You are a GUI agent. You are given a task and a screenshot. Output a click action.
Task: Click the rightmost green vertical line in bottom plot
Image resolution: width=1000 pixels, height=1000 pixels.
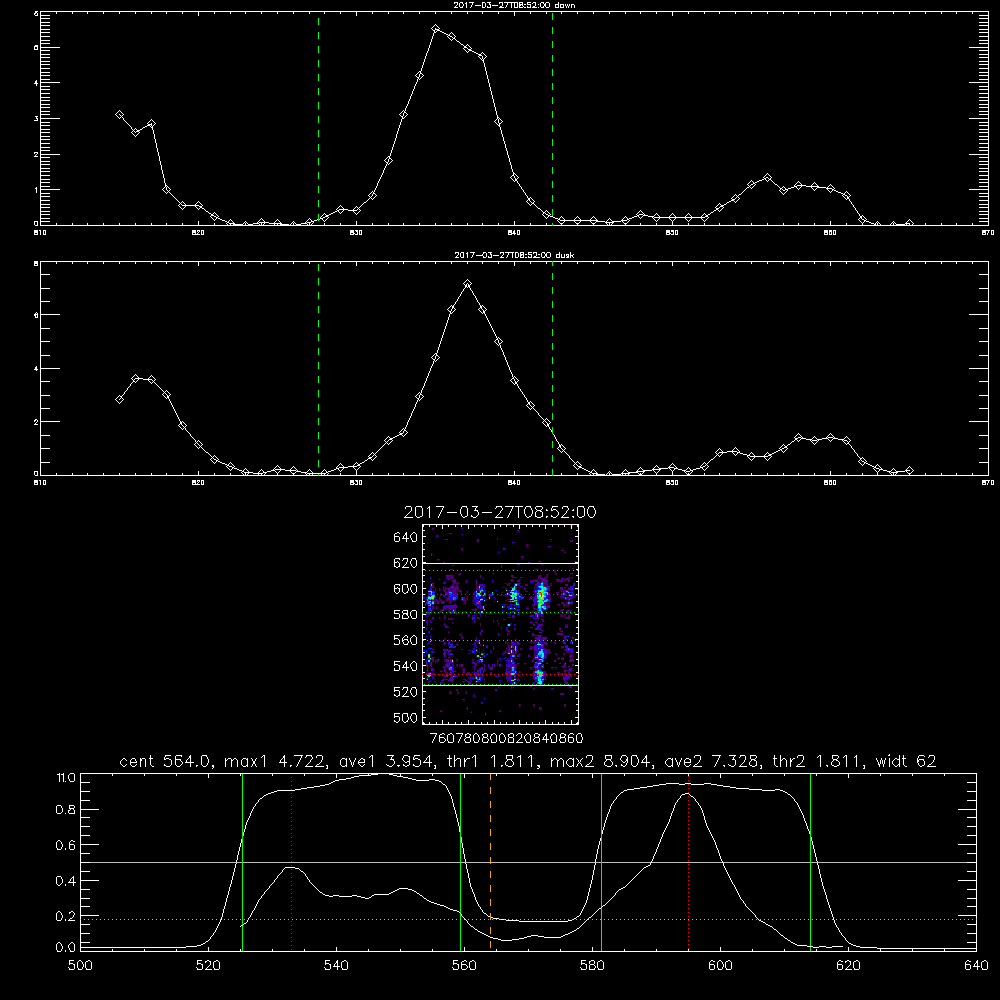coord(811,861)
